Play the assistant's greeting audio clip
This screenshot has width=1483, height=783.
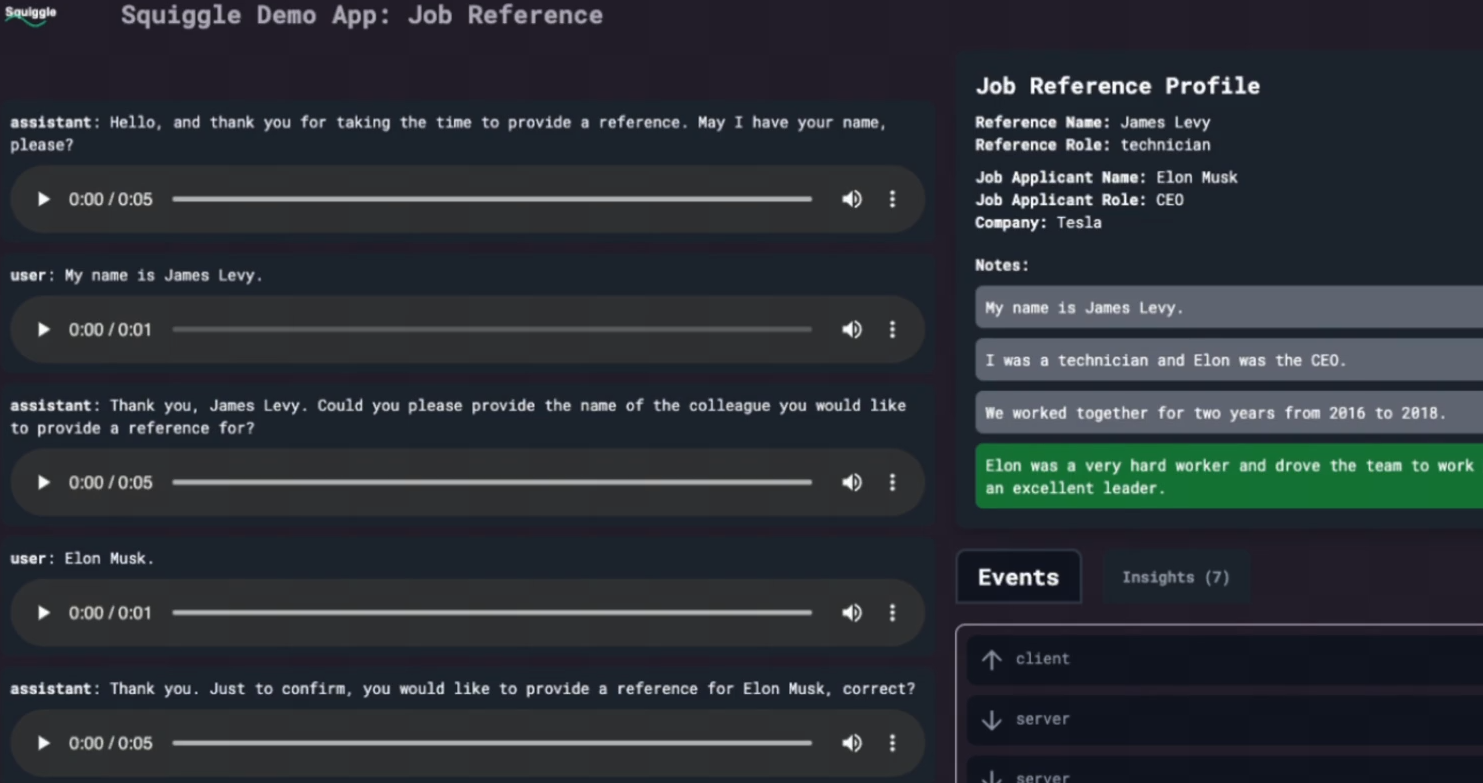click(x=43, y=199)
